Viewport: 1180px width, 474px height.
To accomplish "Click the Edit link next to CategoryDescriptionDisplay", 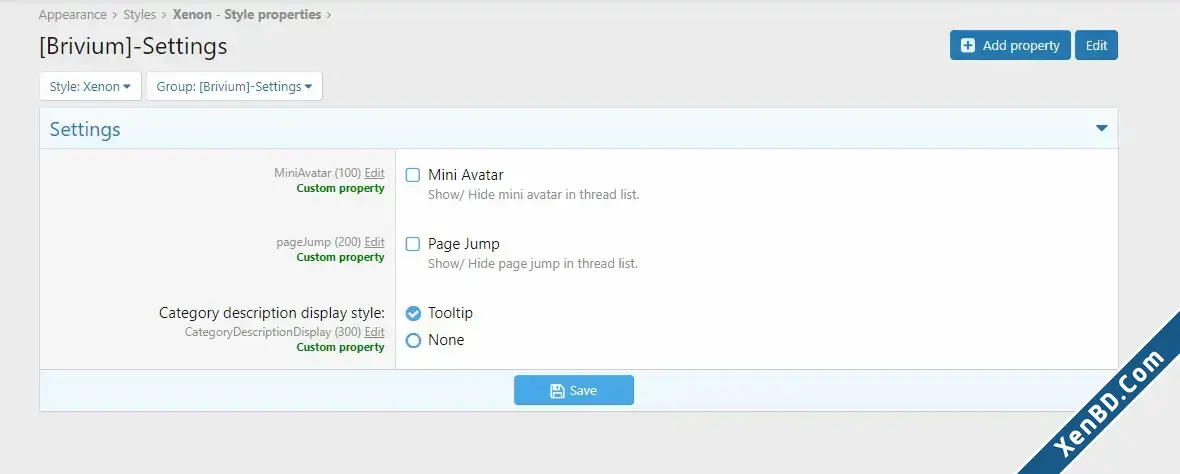I will click(374, 332).
